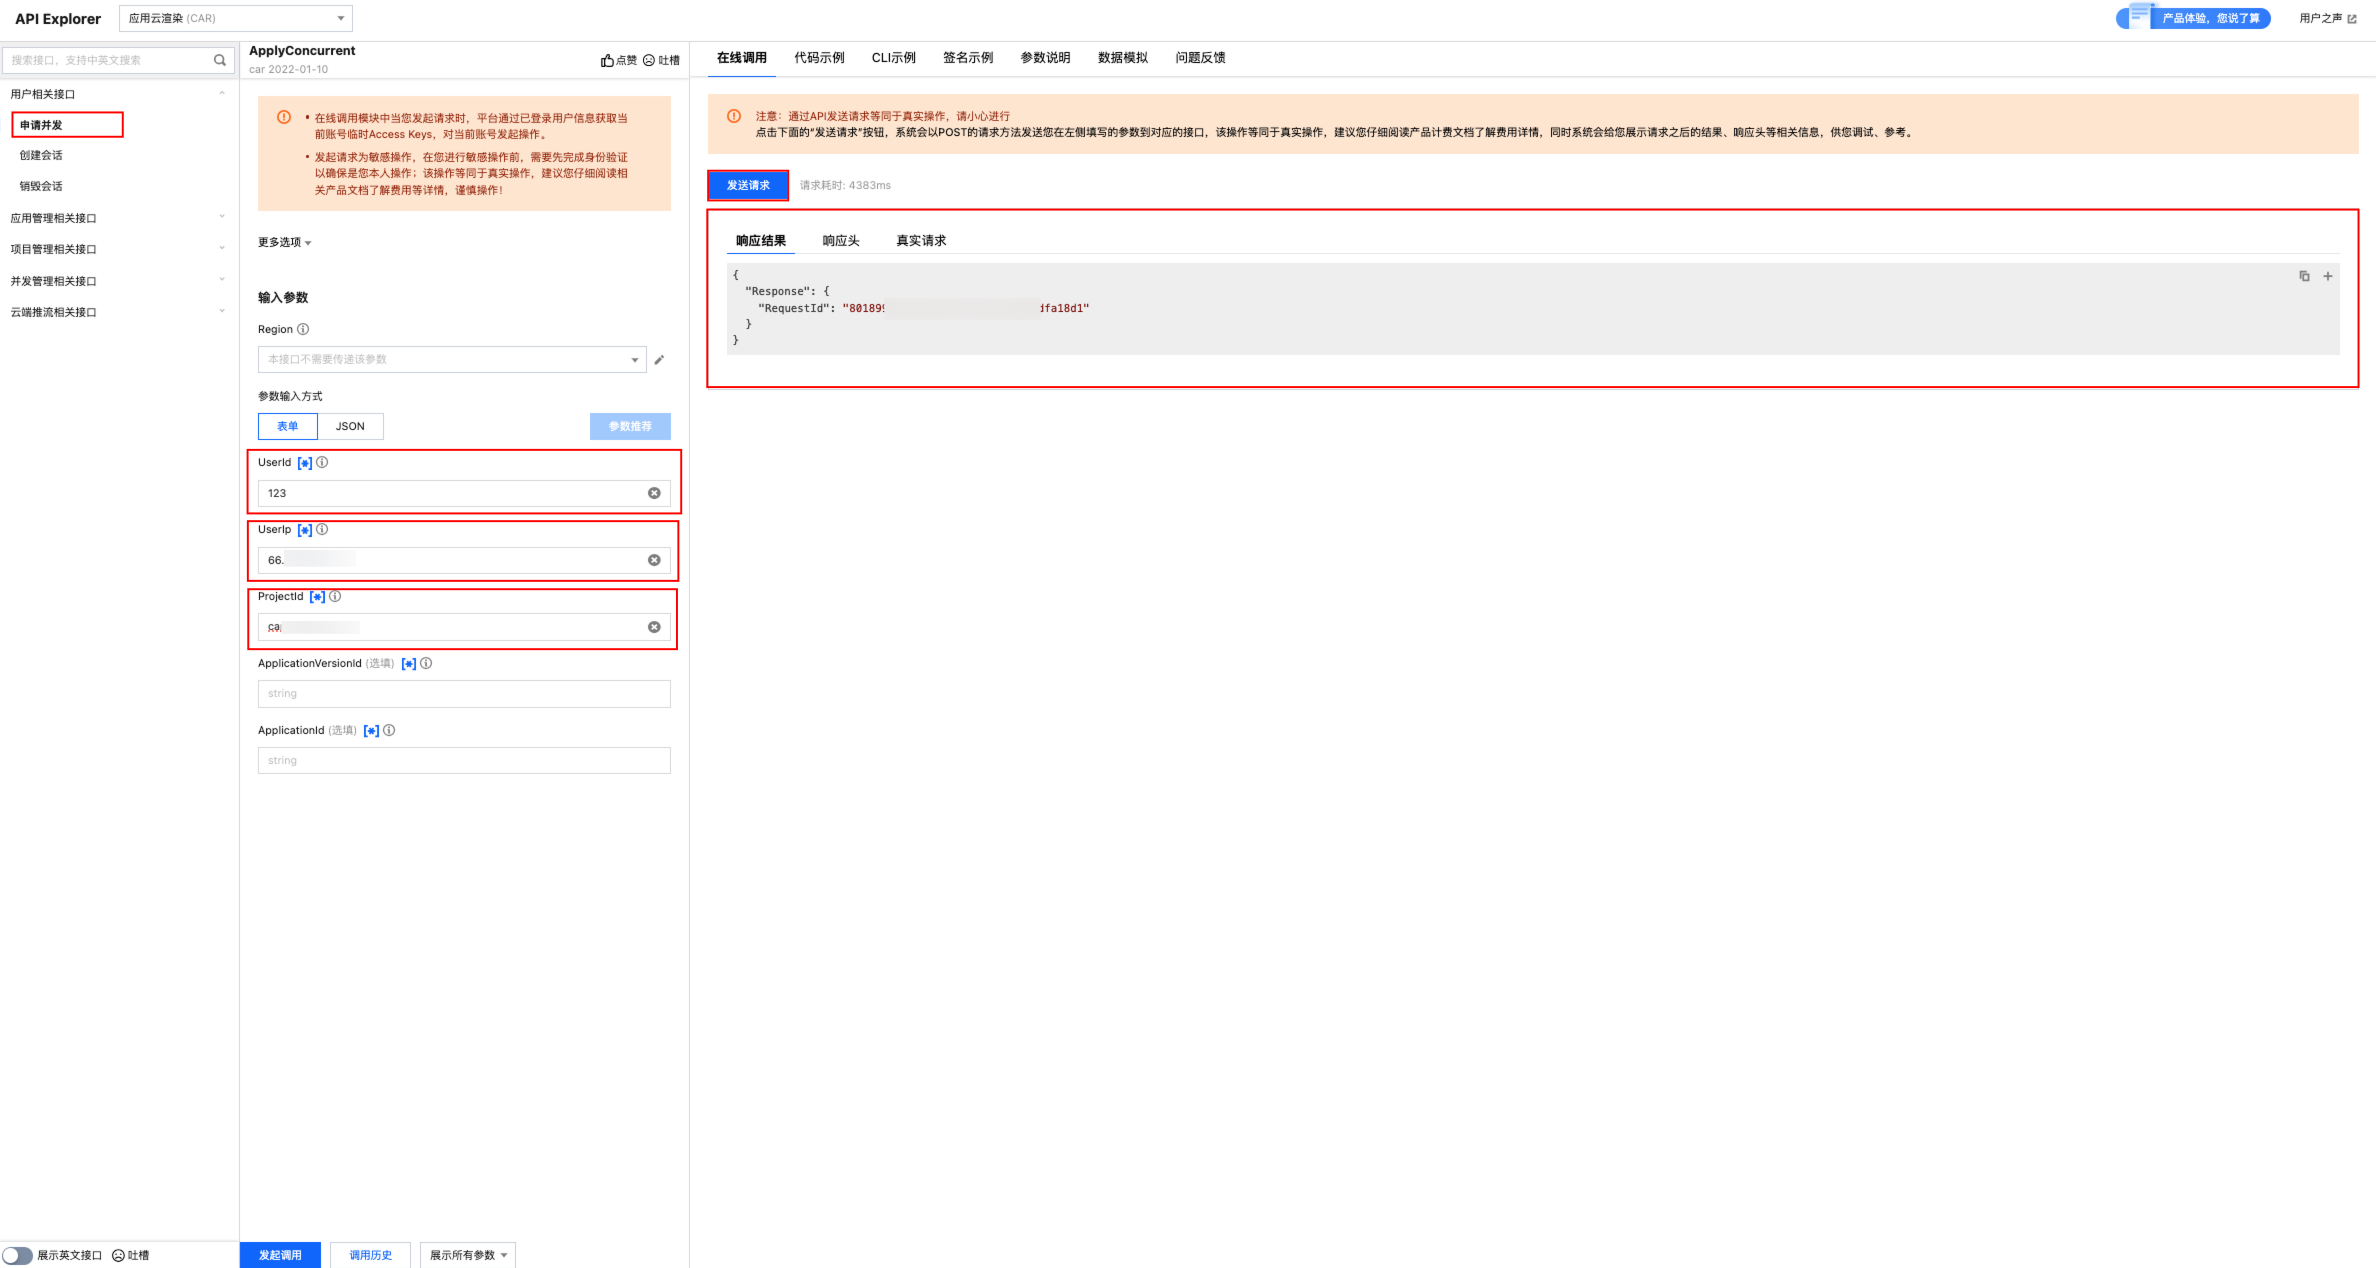Click the 发送请求 button
This screenshot has width=2376, height=1268.
tap(748, 185)
